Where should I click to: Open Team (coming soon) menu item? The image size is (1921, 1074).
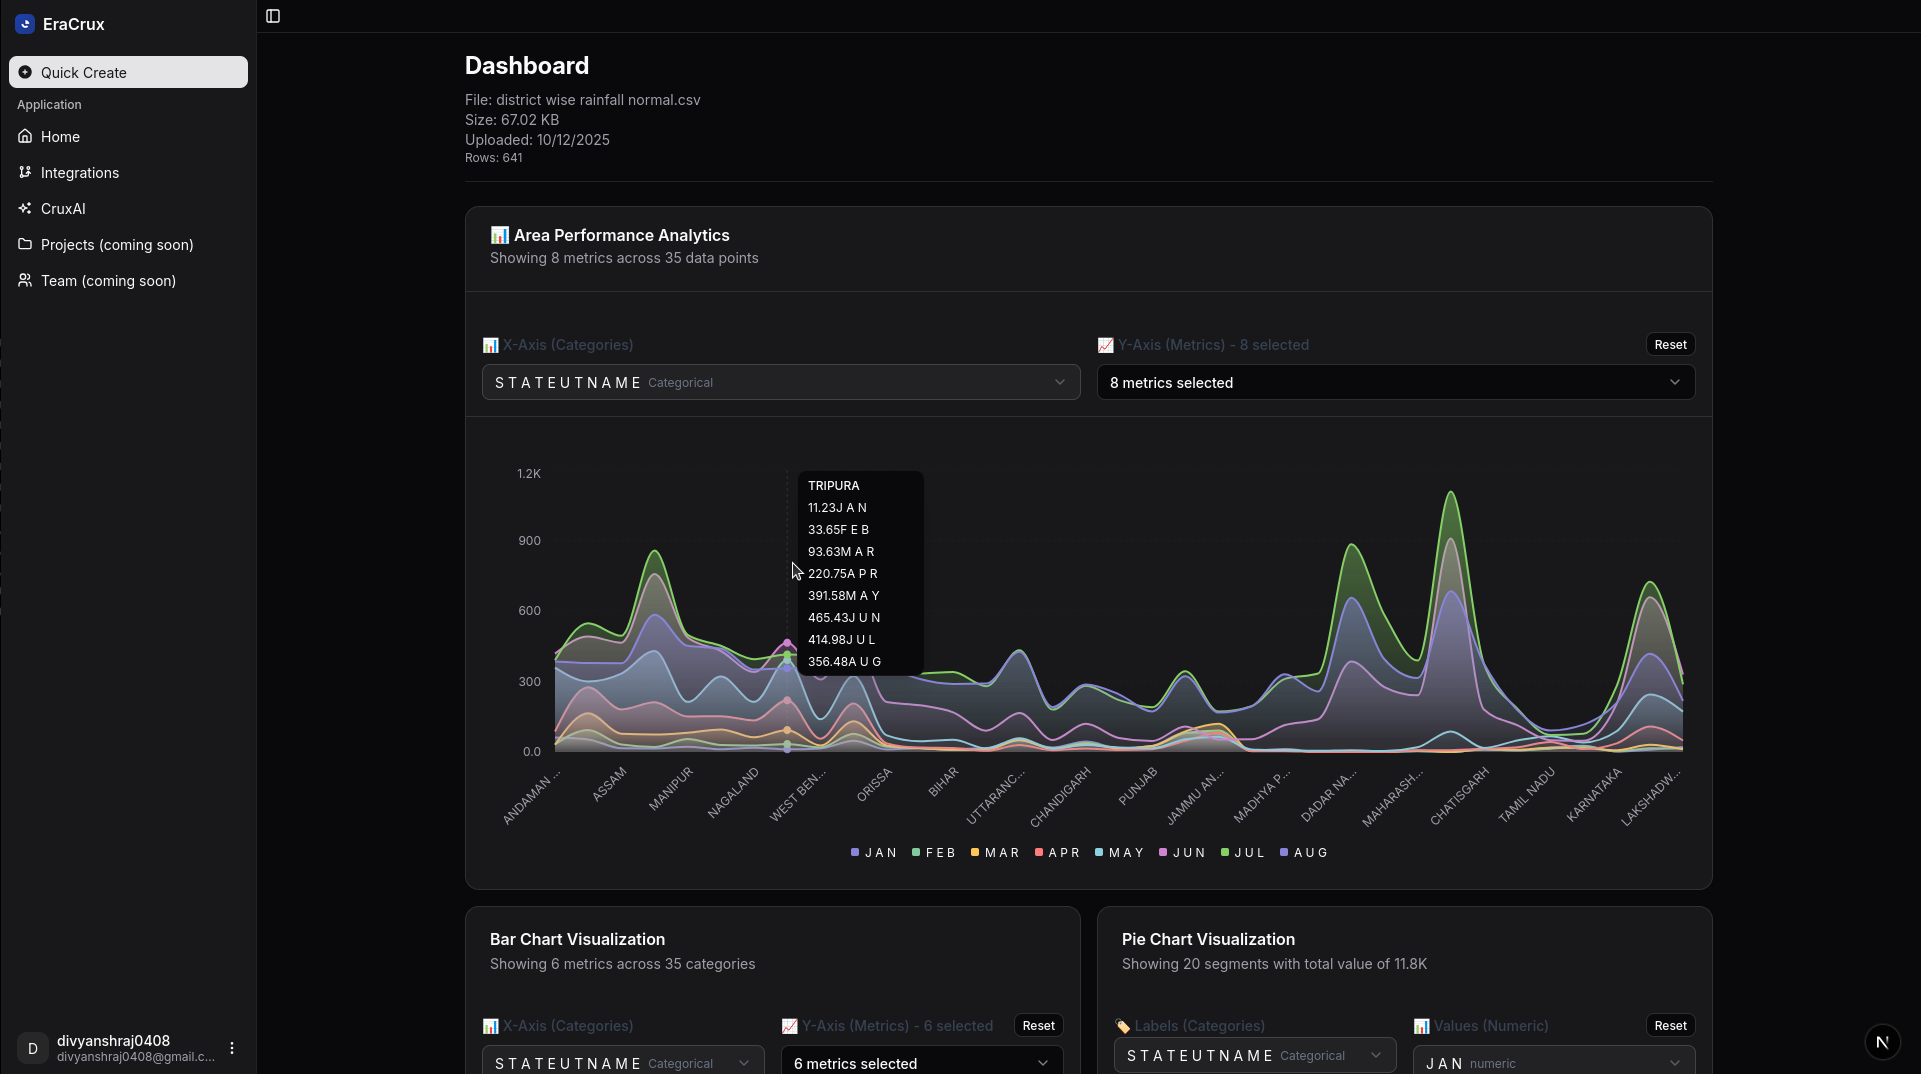tap(108, 280)
